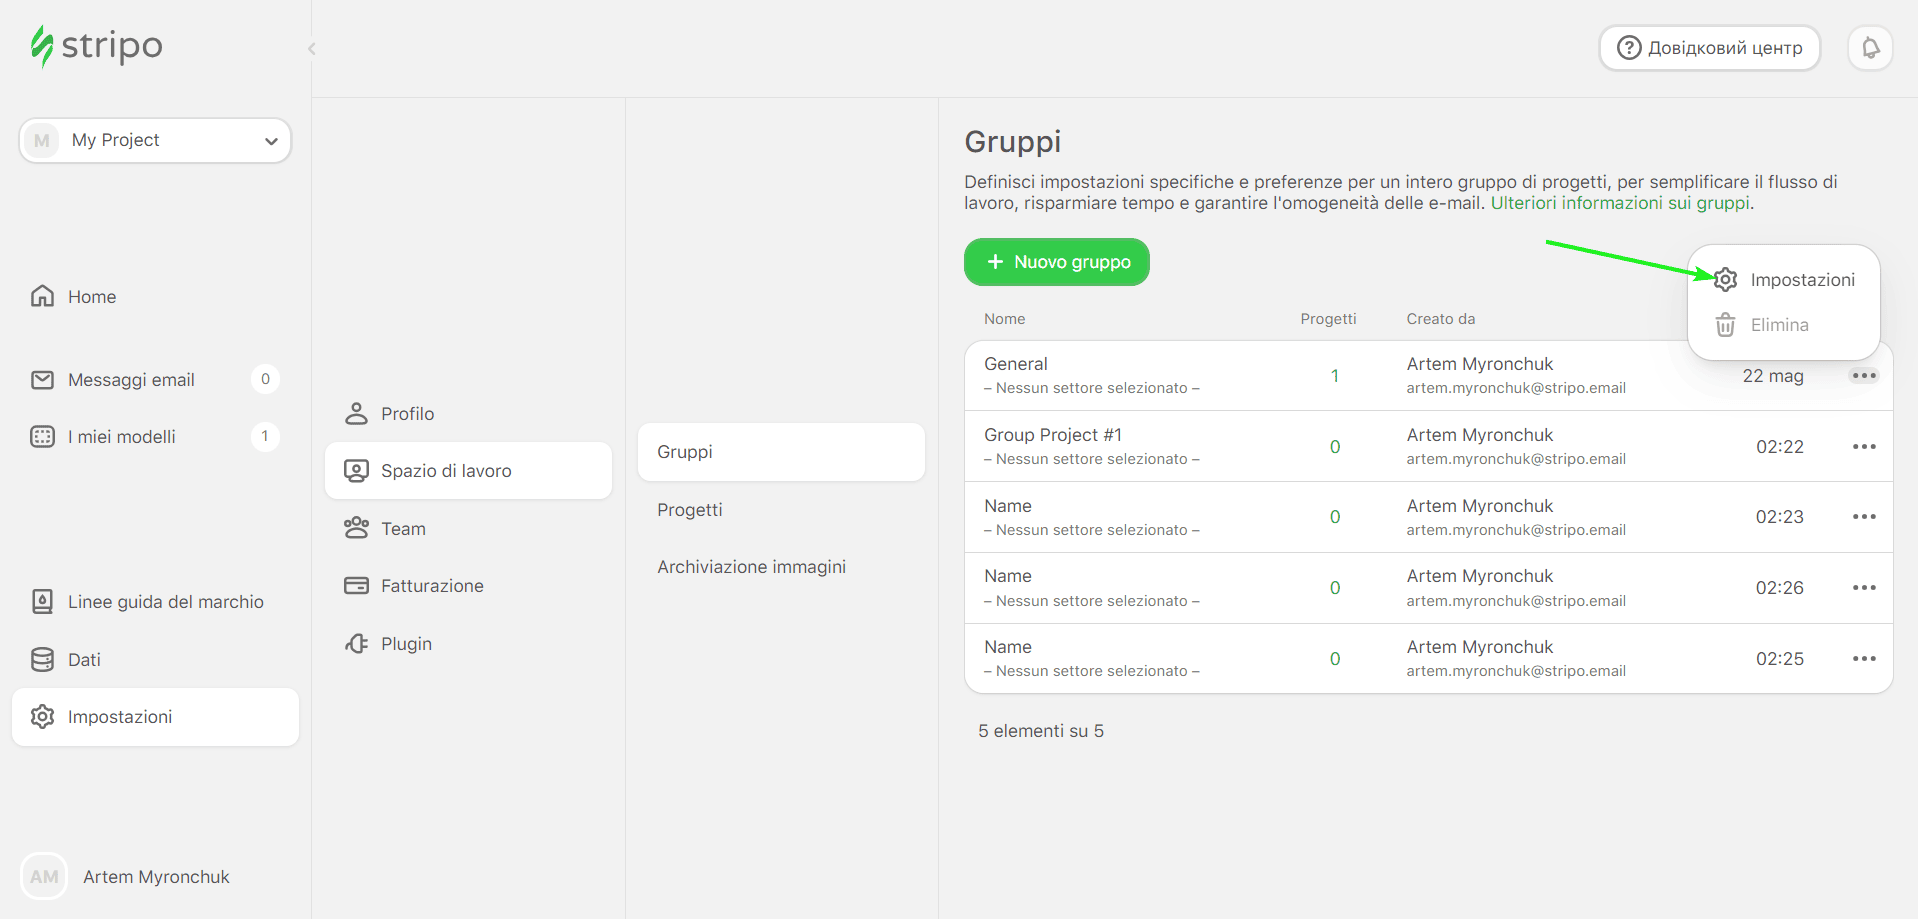This screenshot has height=919, width=1918.
Task: Open I miei modelli section
Action: (x=121, y=437)
